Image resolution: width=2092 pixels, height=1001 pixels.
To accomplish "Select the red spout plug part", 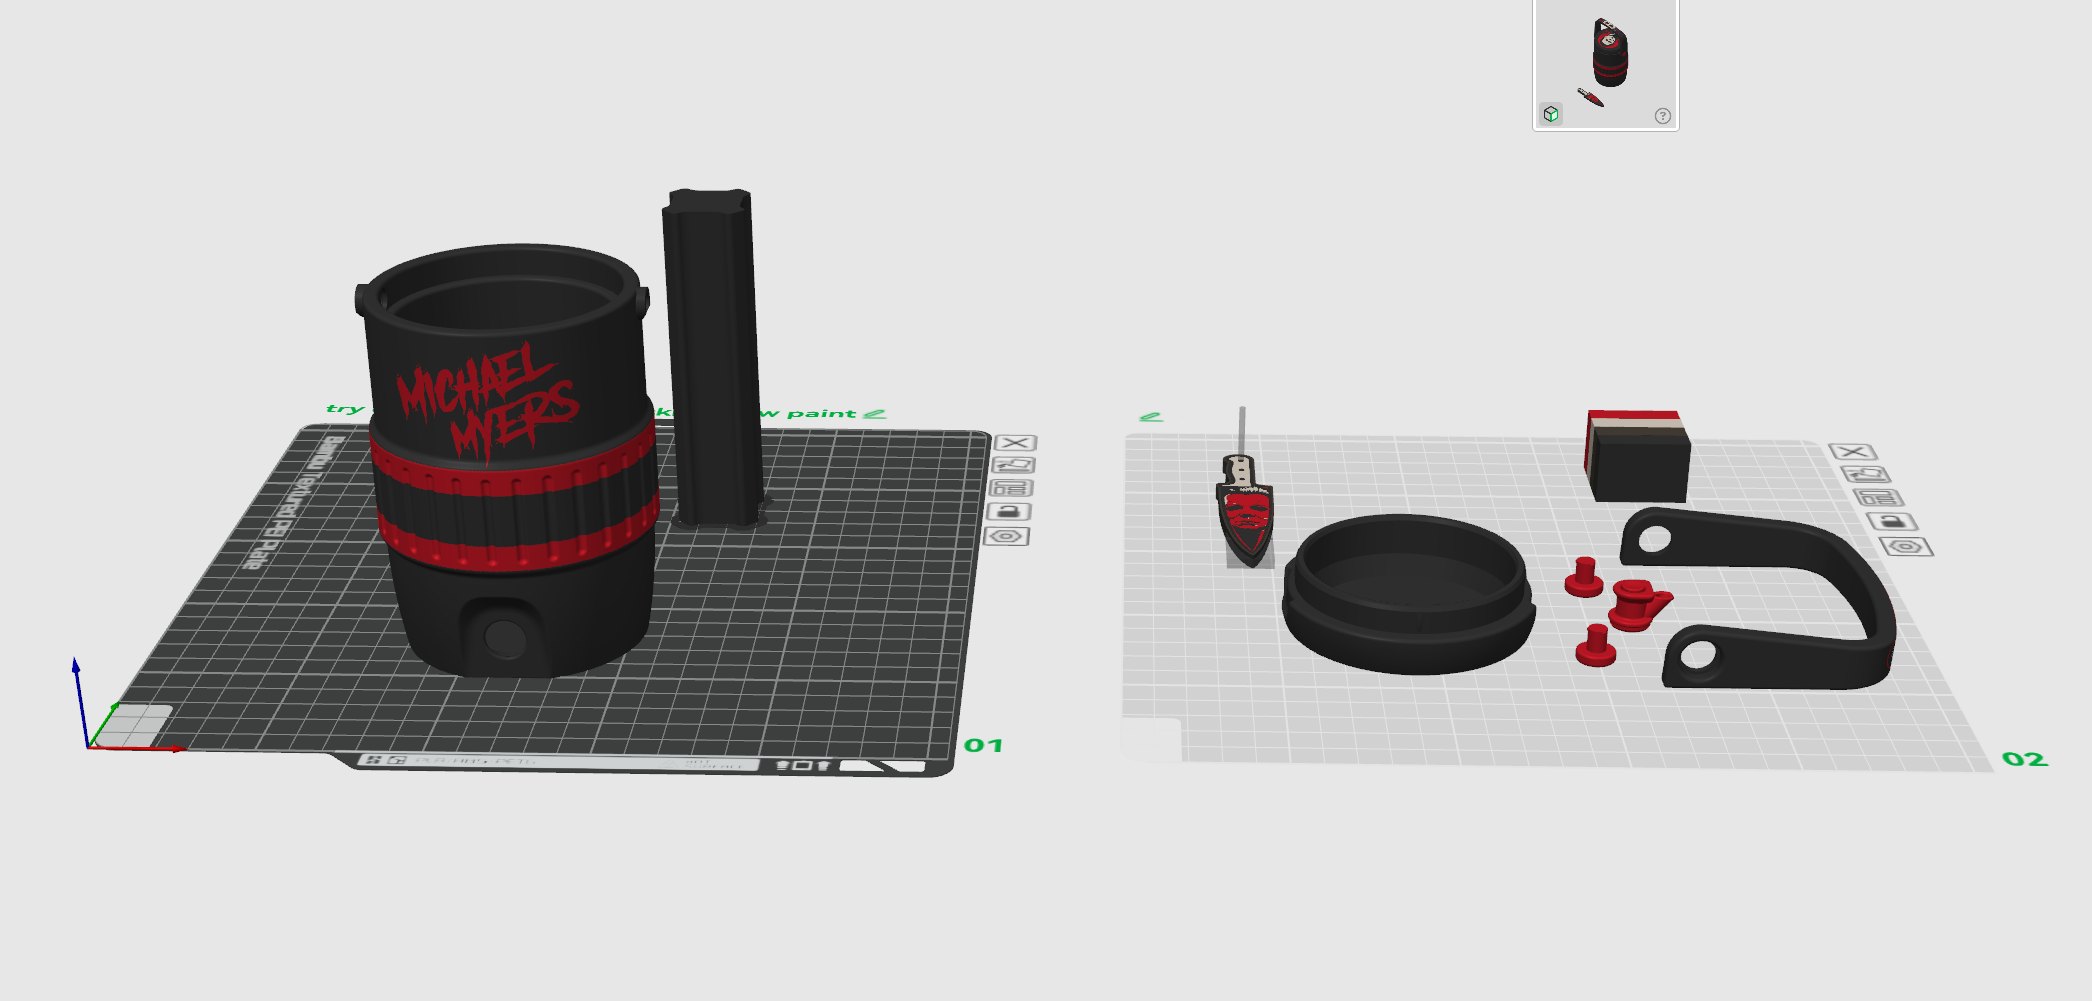I will coord(1638,605).
